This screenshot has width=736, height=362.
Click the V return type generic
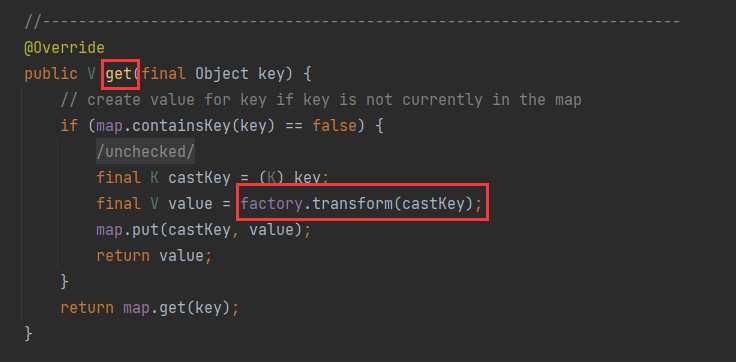[92, 74]
